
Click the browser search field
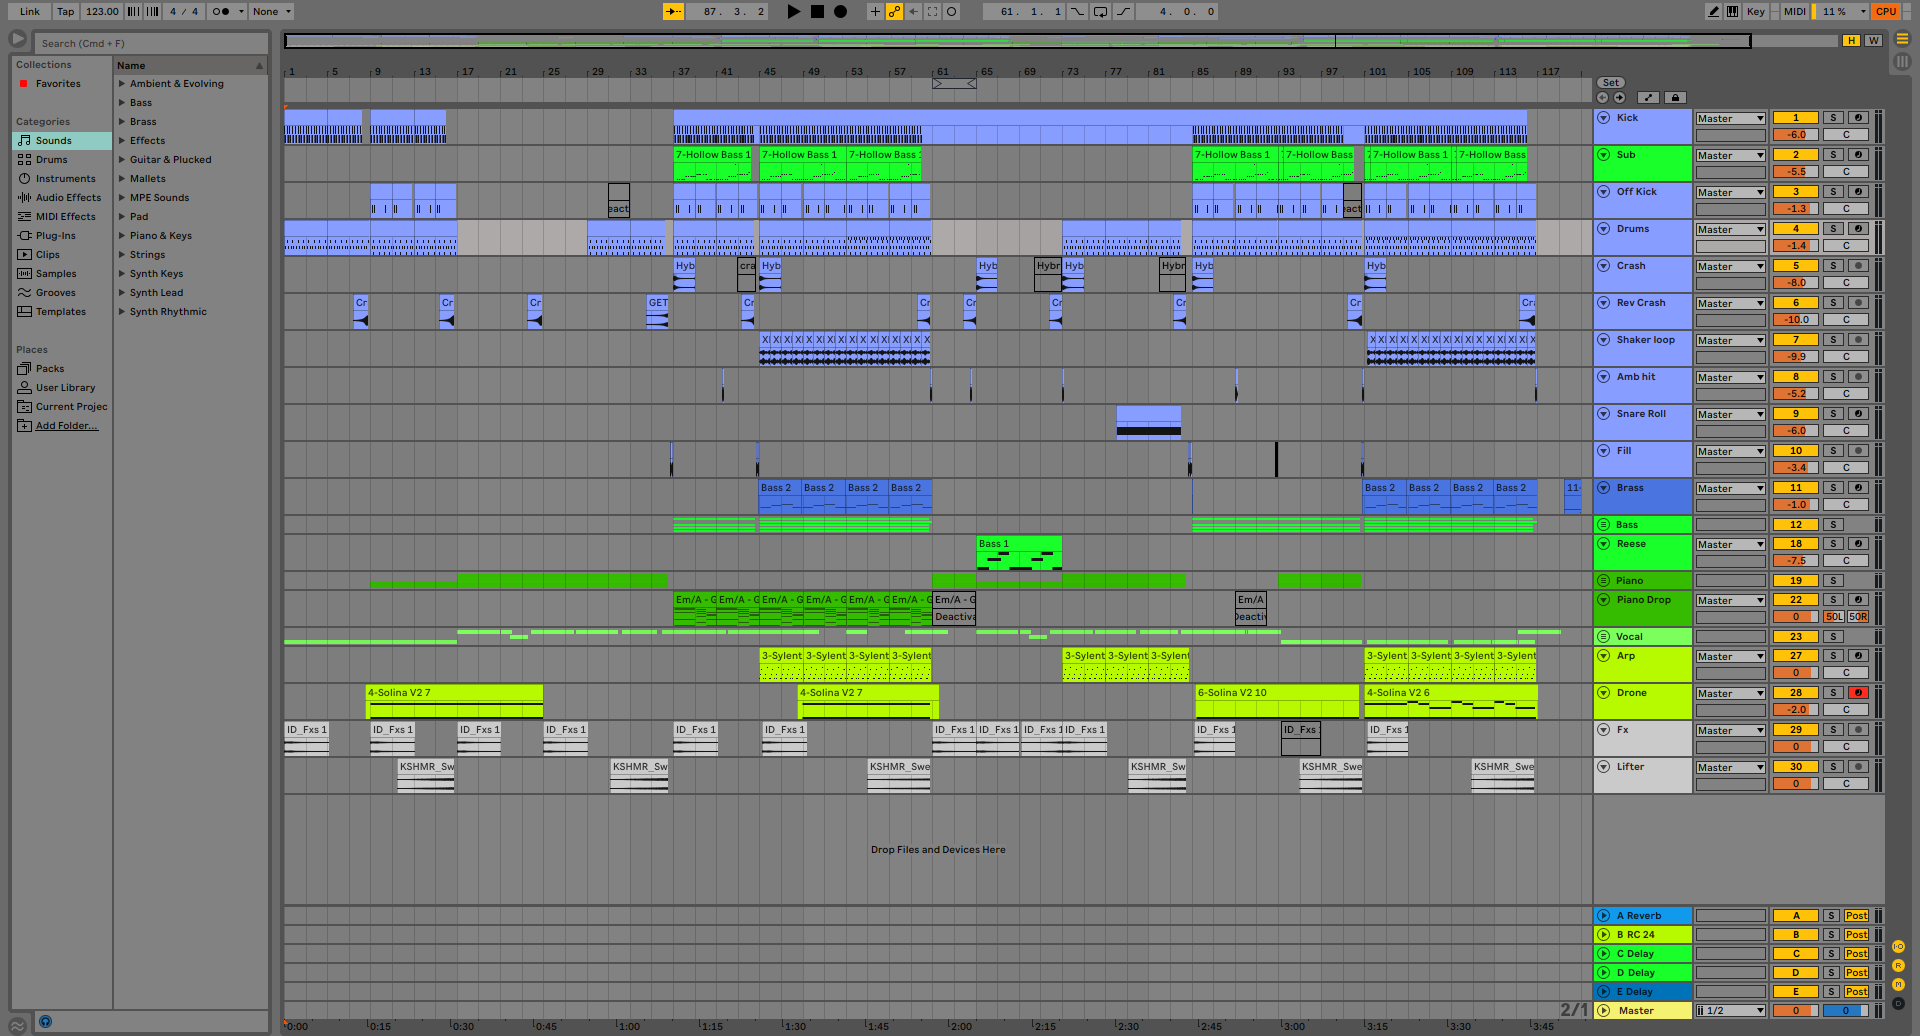coord(152,43)
